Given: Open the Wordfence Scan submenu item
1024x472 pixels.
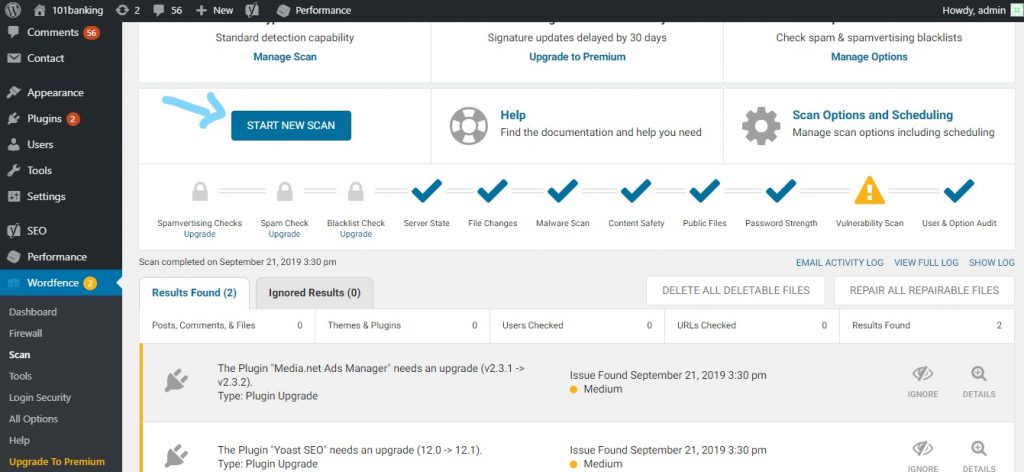Looking at the screenshot, I should pyautogui.click(x=20, y=354).
